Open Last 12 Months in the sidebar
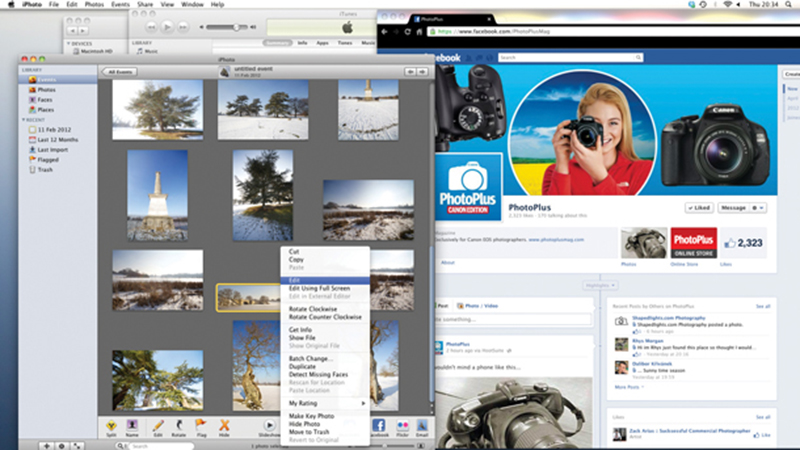The image size is (800, 450). pyautogui.click(x=58, y=140)
